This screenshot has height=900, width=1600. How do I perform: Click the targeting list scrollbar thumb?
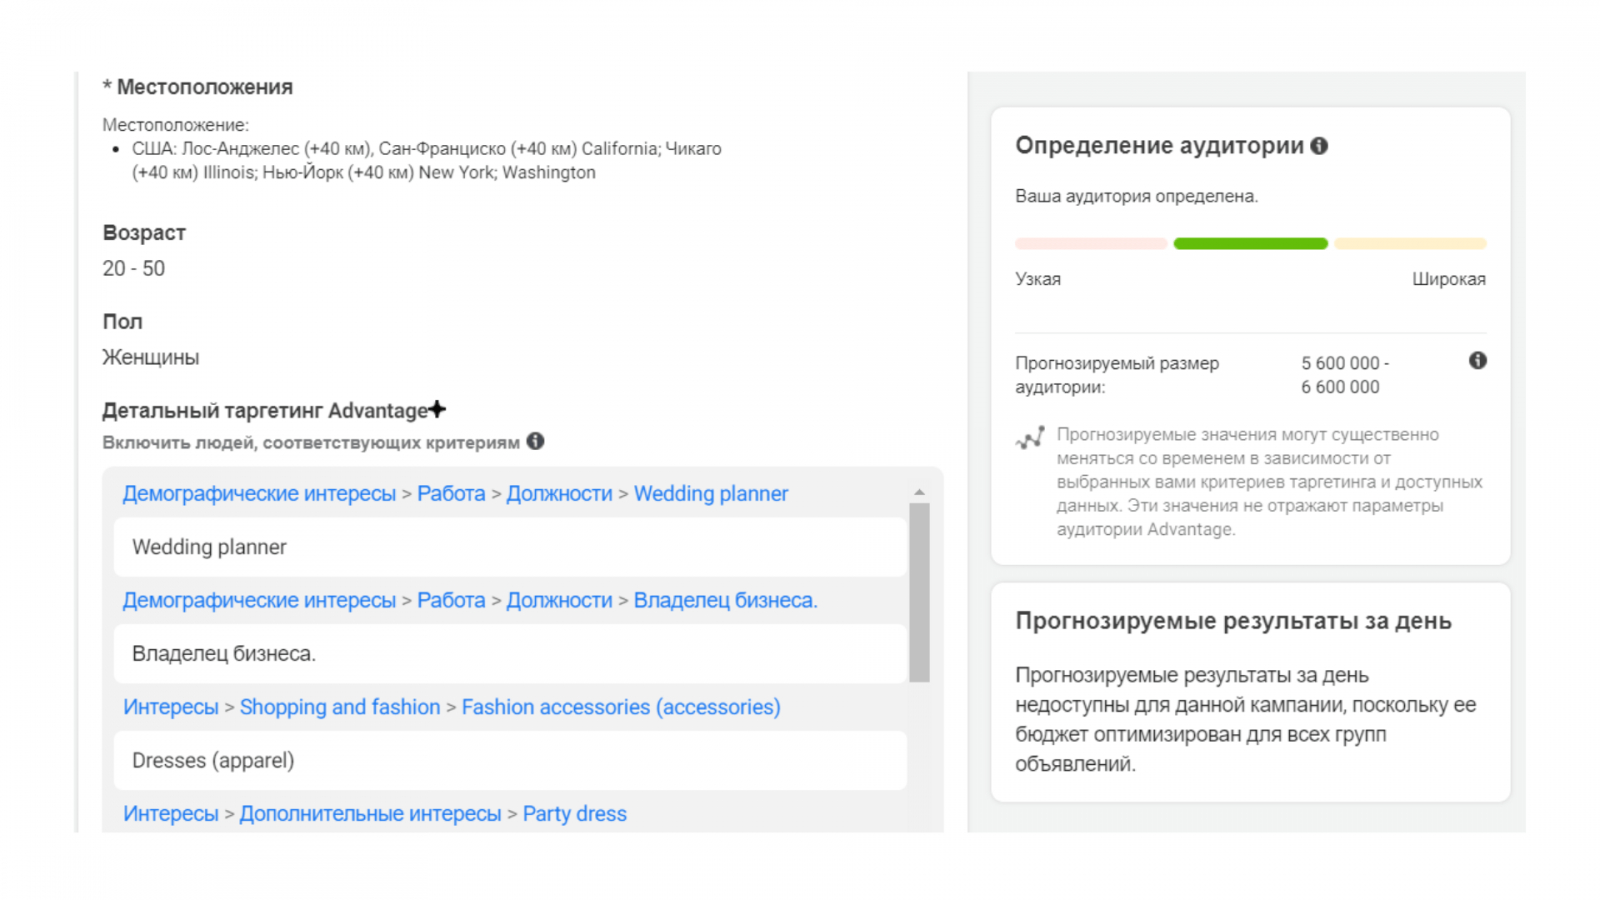(x=919, y=592)
